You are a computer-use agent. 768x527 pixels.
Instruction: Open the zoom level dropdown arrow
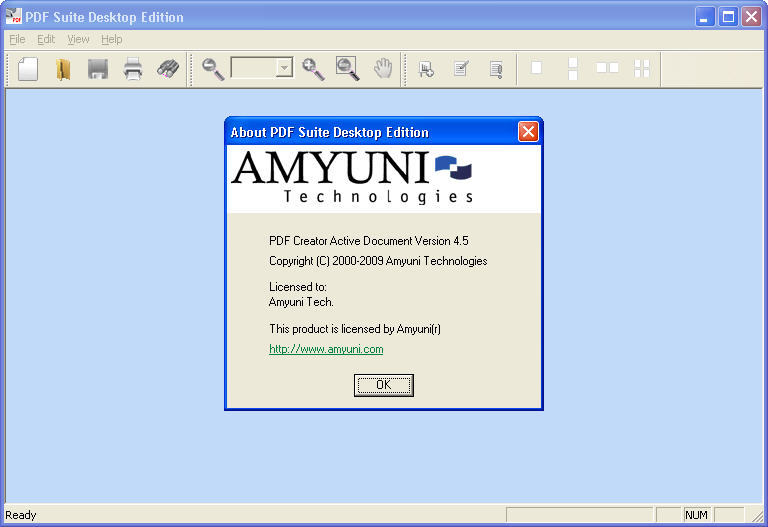285,68
